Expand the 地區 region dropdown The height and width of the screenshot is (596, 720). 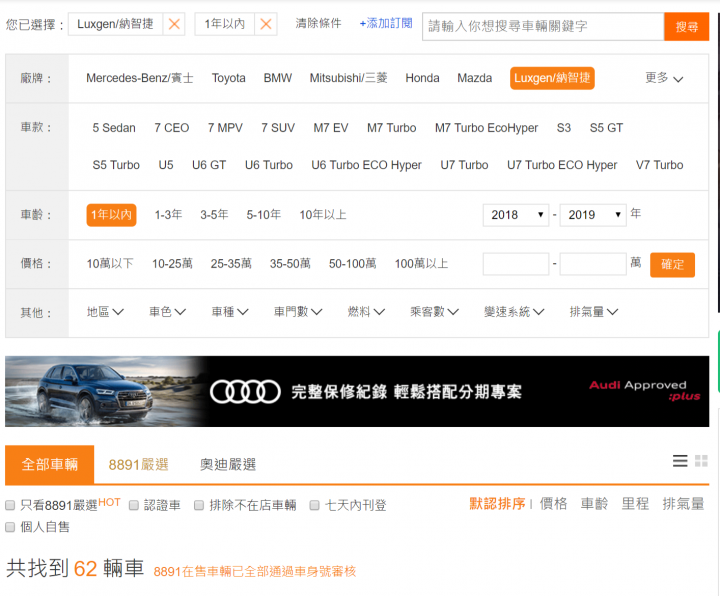pyautogui.click(x=105, y=312)
